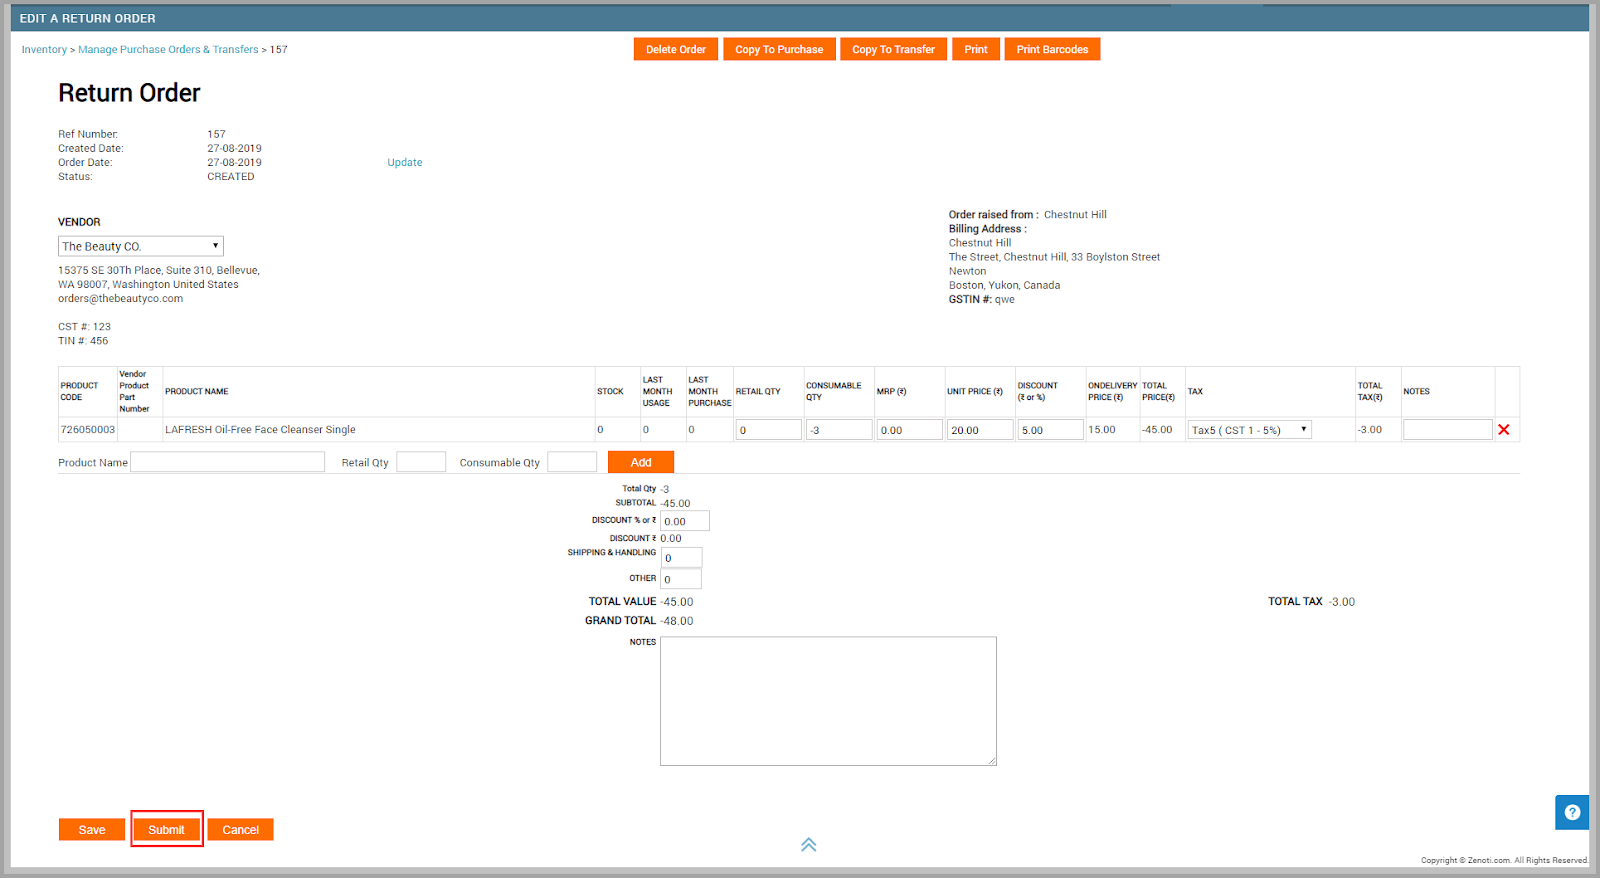Click total tax value -3.00 at right
This screenshot has width=1600, height=878.
1342,602
